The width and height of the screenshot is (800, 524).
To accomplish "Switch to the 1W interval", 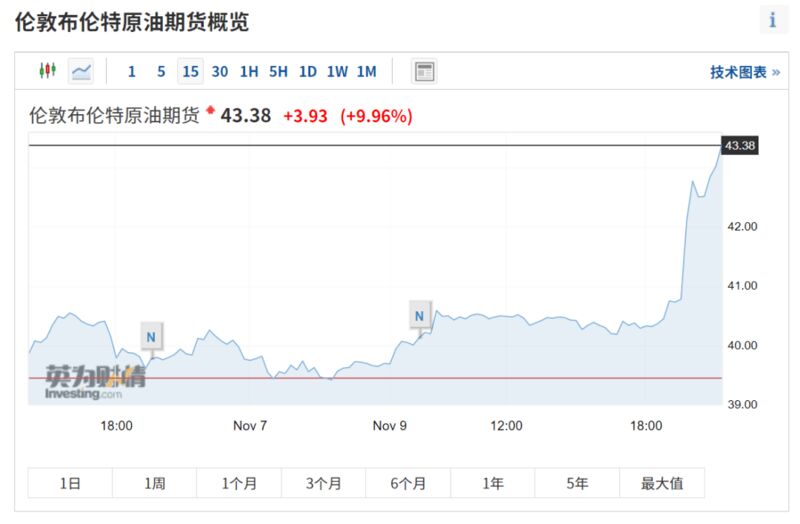I will 337,71.
